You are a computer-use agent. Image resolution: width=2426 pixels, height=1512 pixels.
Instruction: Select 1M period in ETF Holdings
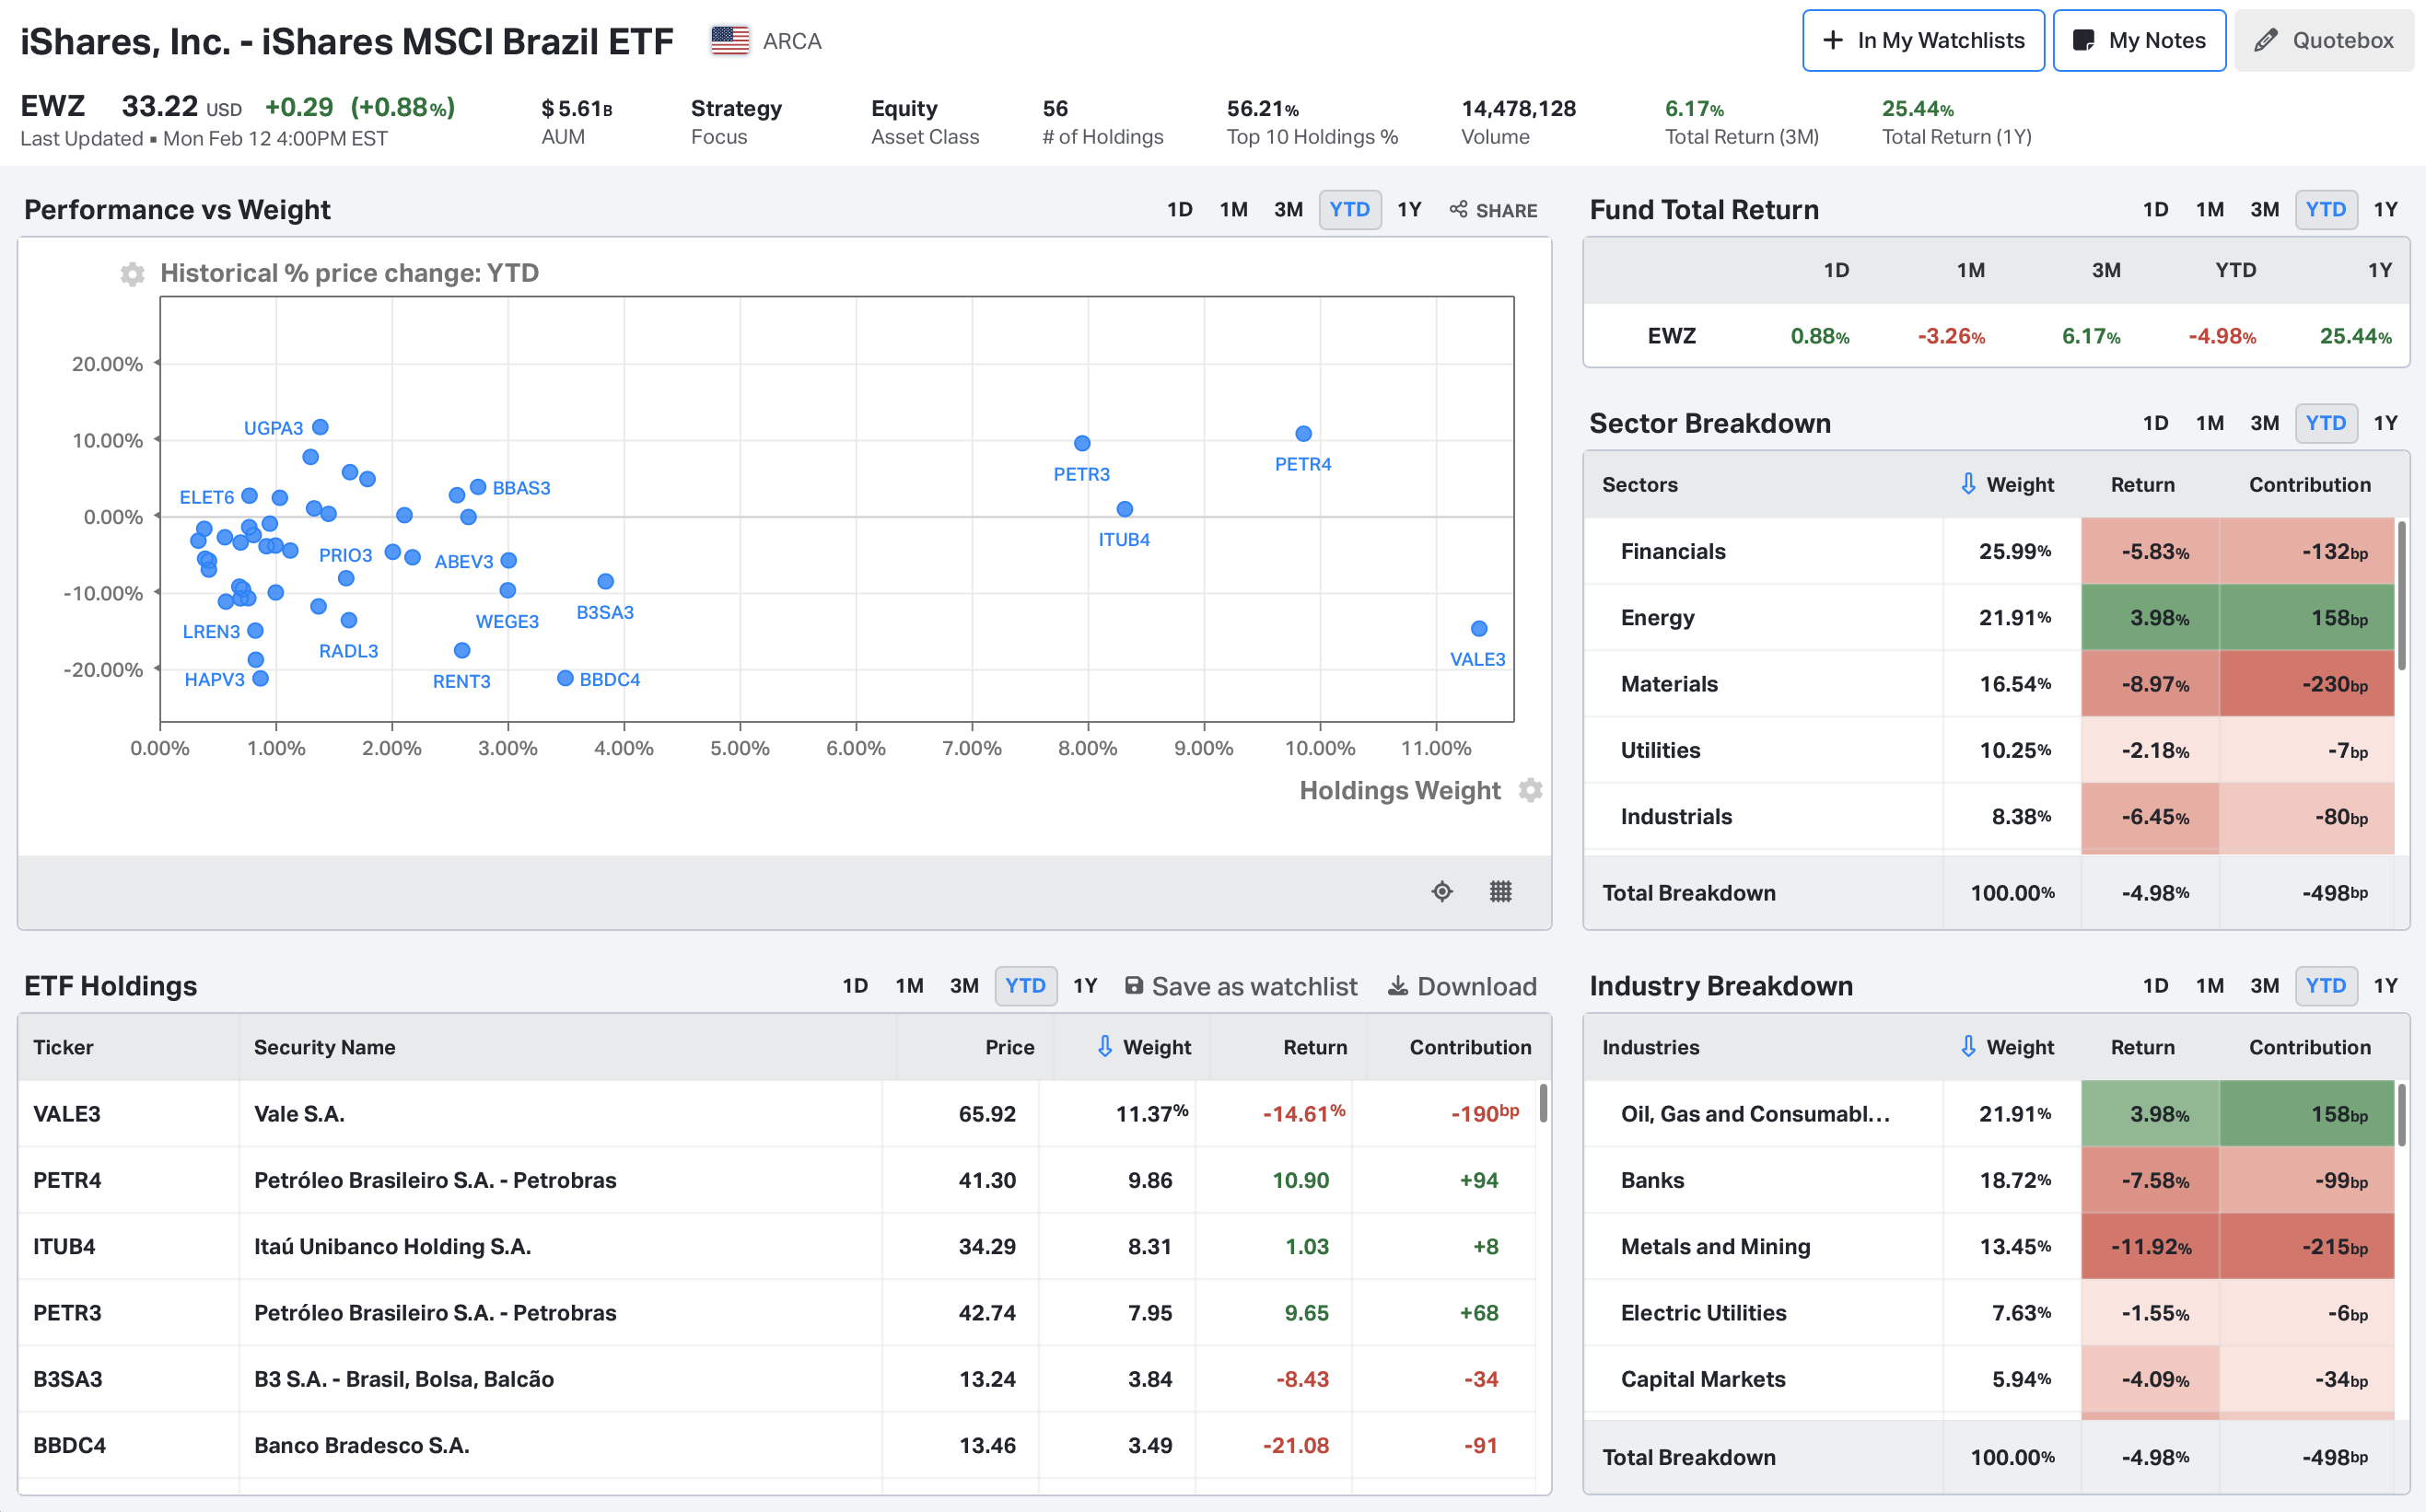(x=910, y=986)
